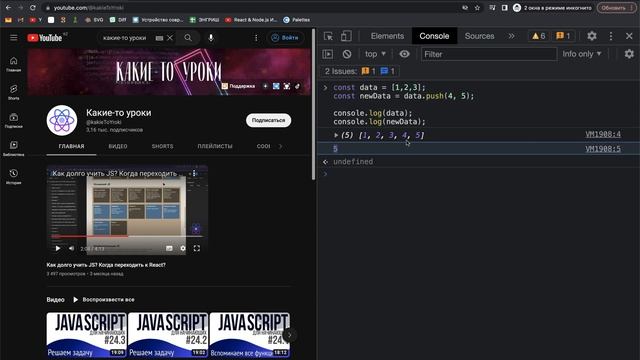Play the featured video
The height and width of the screenshot is (360, 640).
58,248
